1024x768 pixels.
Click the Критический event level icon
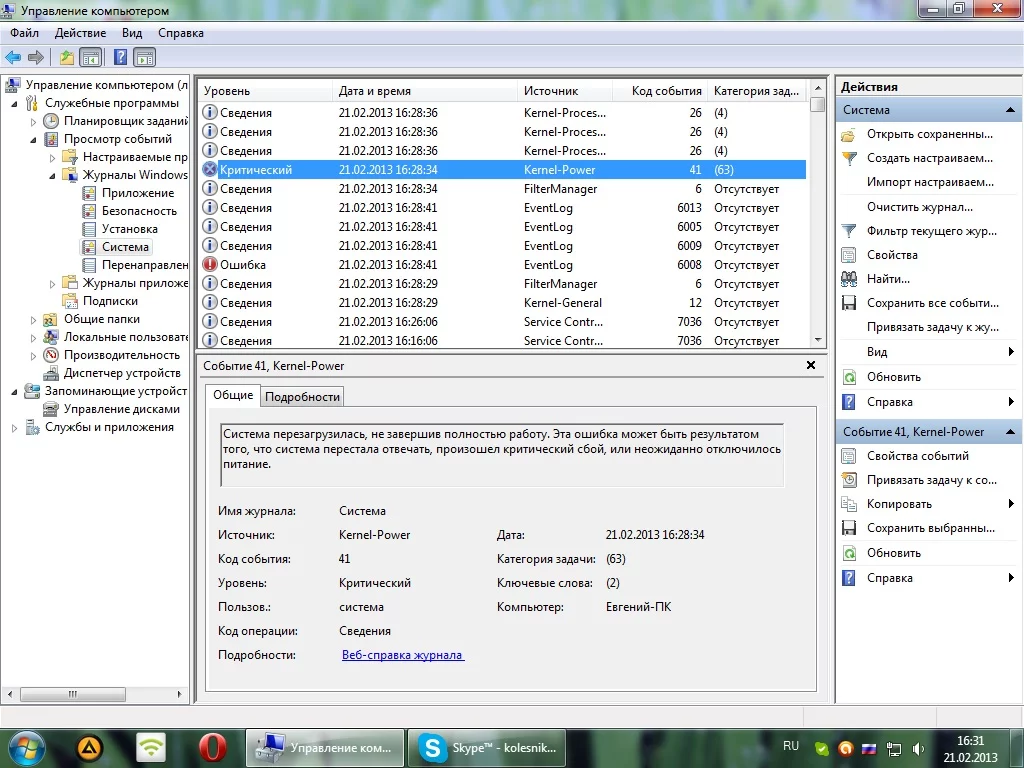pos(210,170)
